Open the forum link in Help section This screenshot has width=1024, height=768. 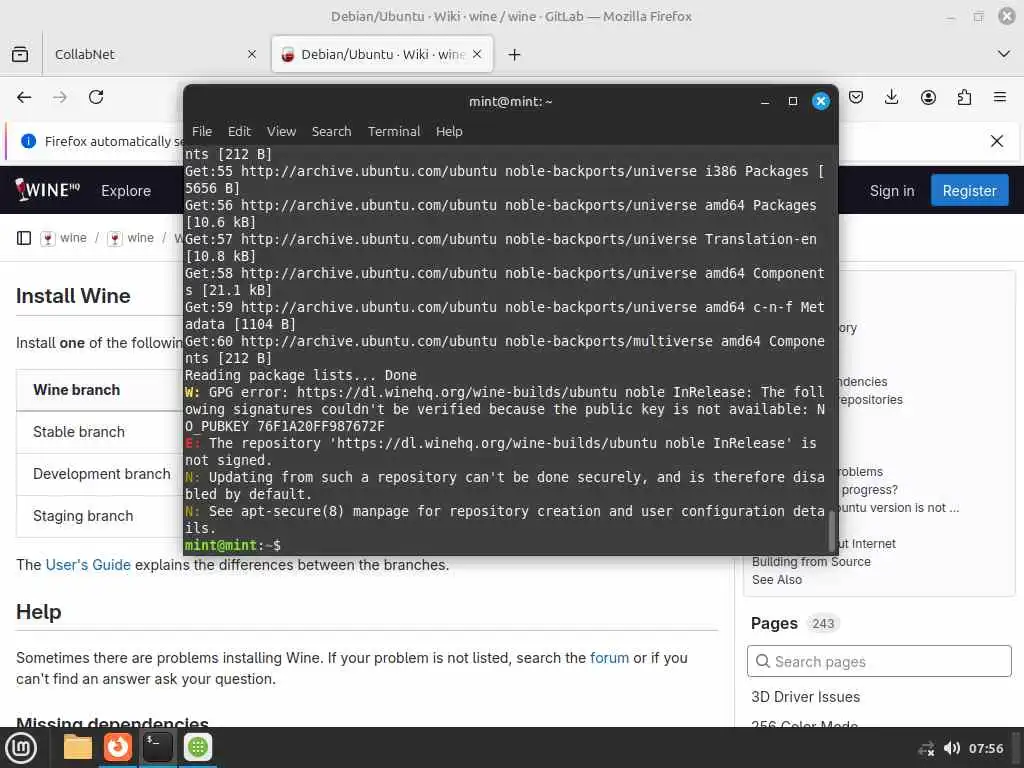[x=609, y=658]
